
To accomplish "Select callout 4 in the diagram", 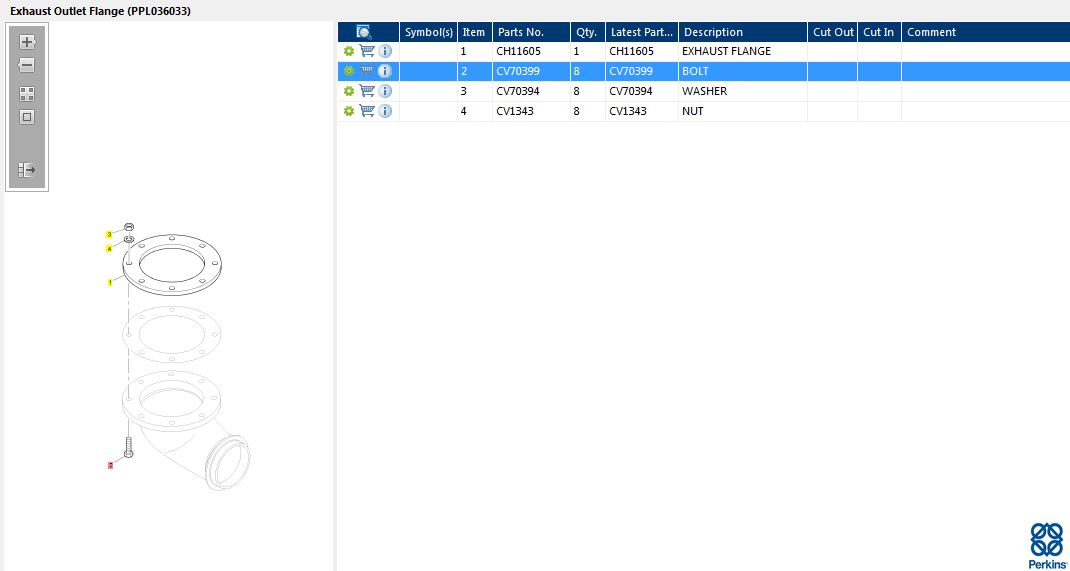I will click(x=109, y=249).
